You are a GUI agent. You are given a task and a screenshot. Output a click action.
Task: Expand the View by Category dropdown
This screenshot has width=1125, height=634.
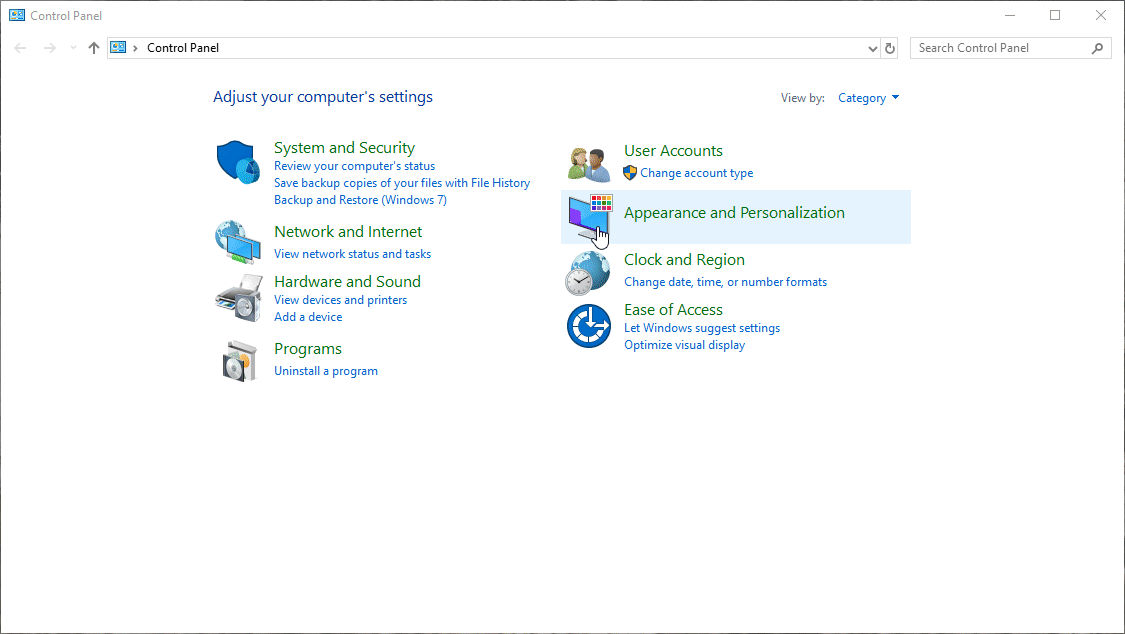point(868,98)
